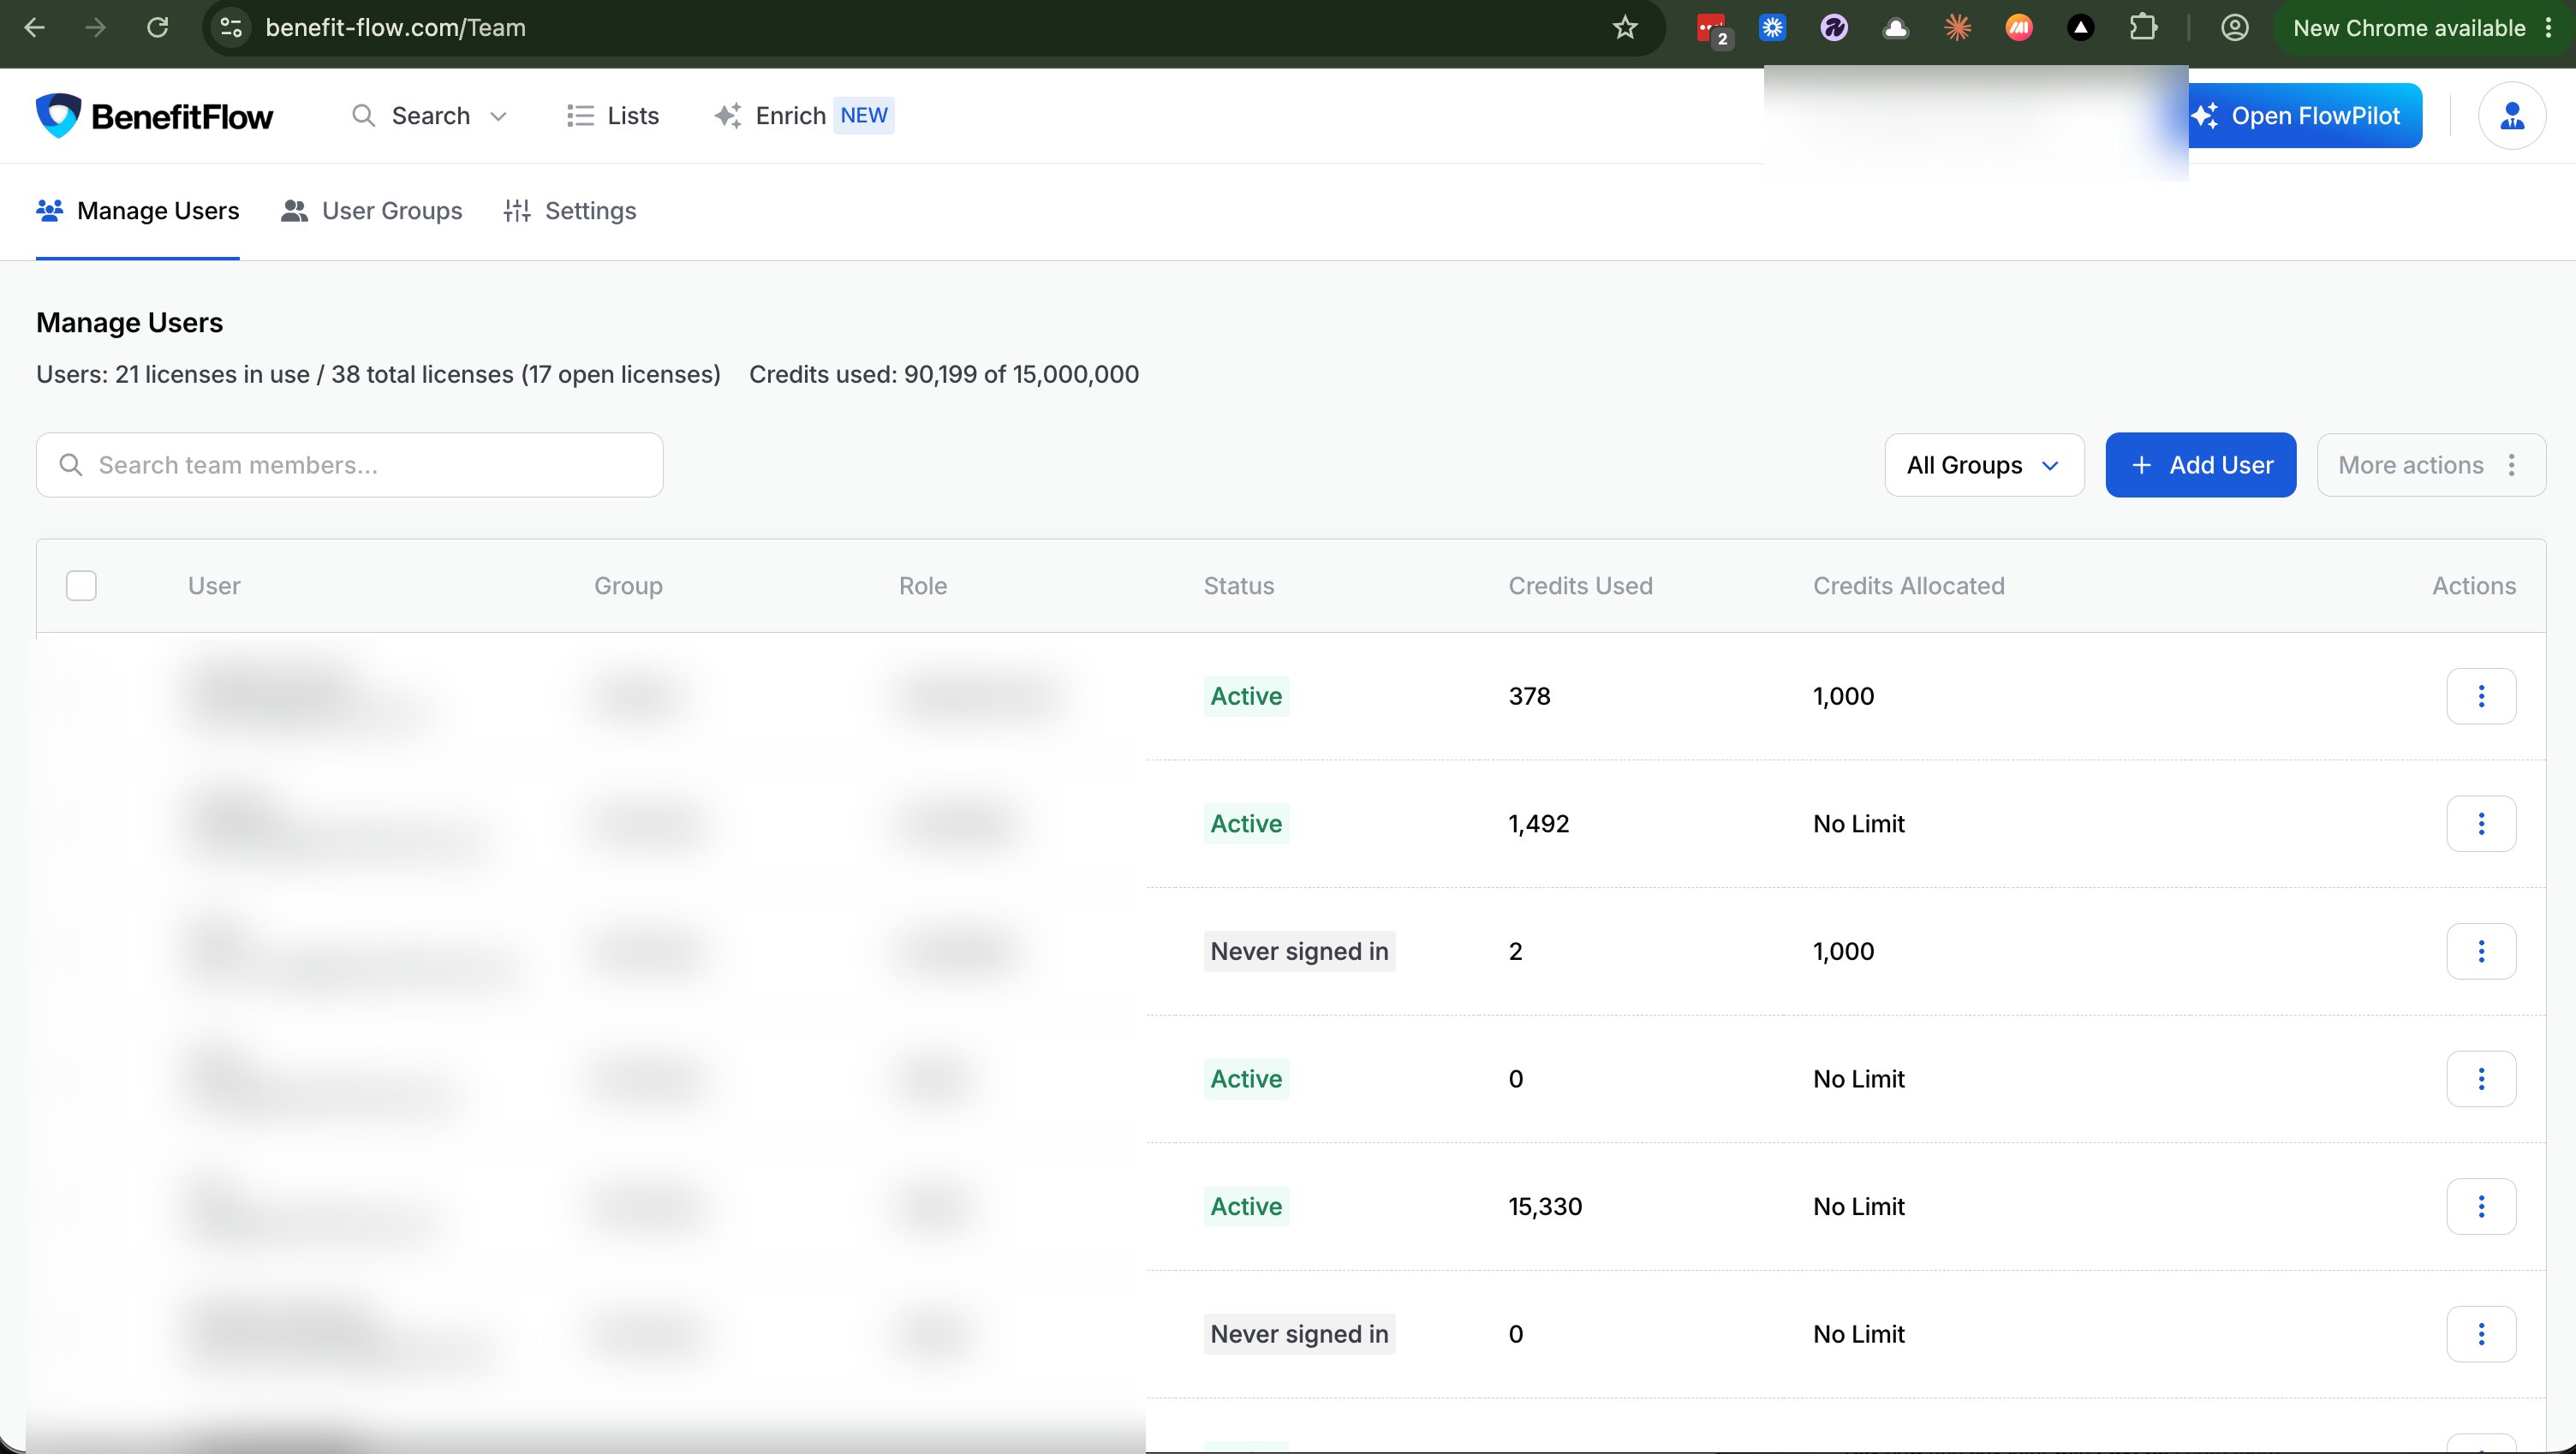Click the Credits used 90,199 of 15,000,000 text
Screen dimensions: 2576x1454
[943, 375]
